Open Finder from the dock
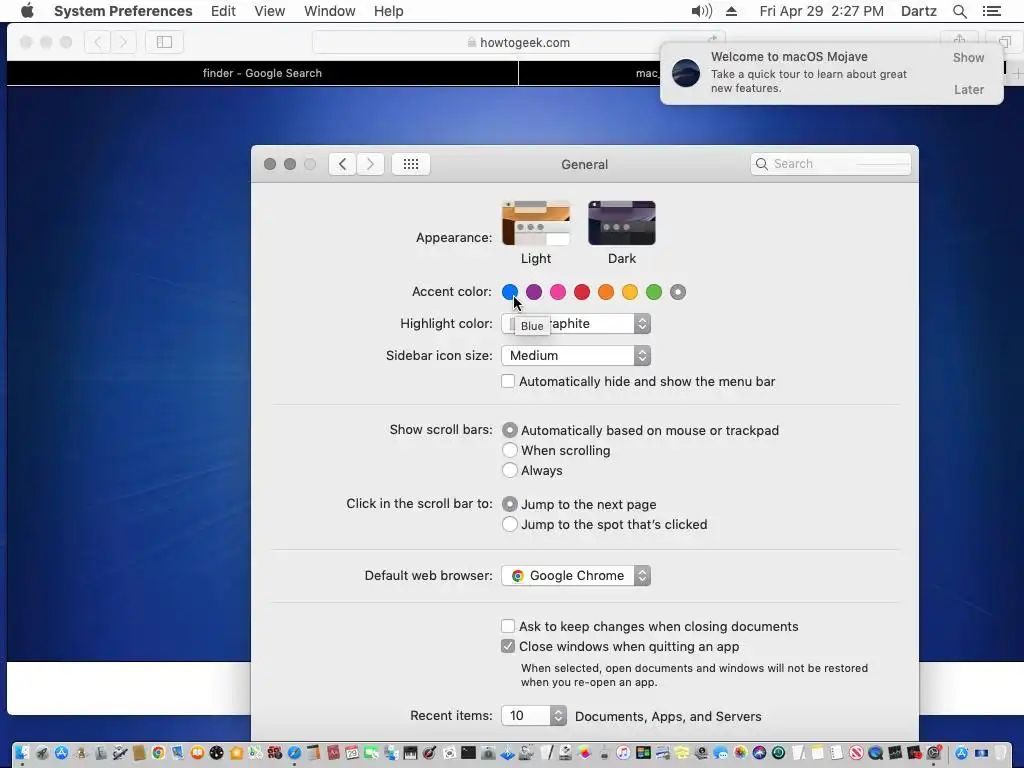The image size is (1024, 768). pyautogui.click(x=22, y=753)
